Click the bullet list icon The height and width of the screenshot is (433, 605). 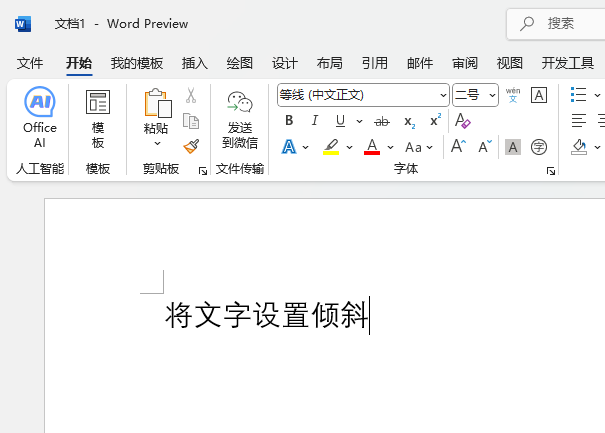point(578,95)
